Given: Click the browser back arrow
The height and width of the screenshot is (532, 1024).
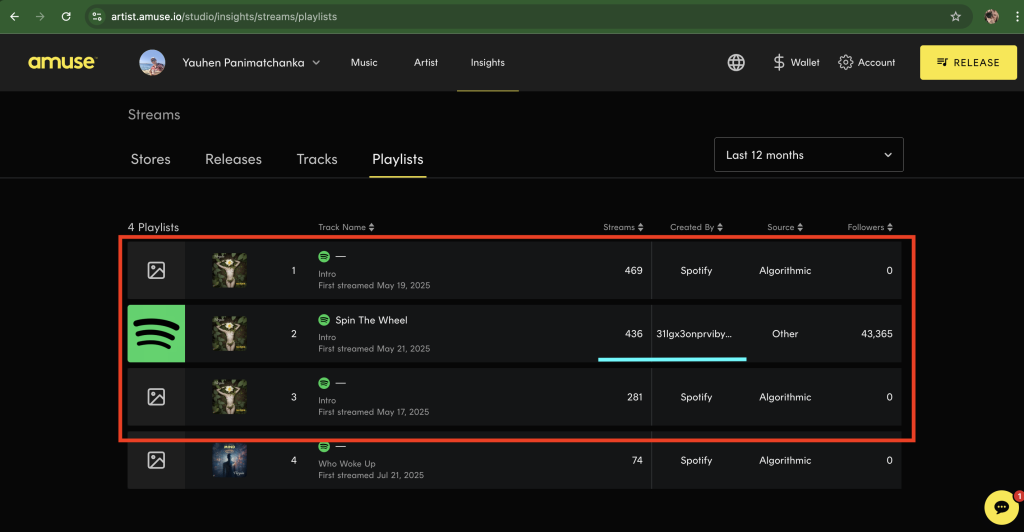Looking at the screenshot, I should point(14,16).
